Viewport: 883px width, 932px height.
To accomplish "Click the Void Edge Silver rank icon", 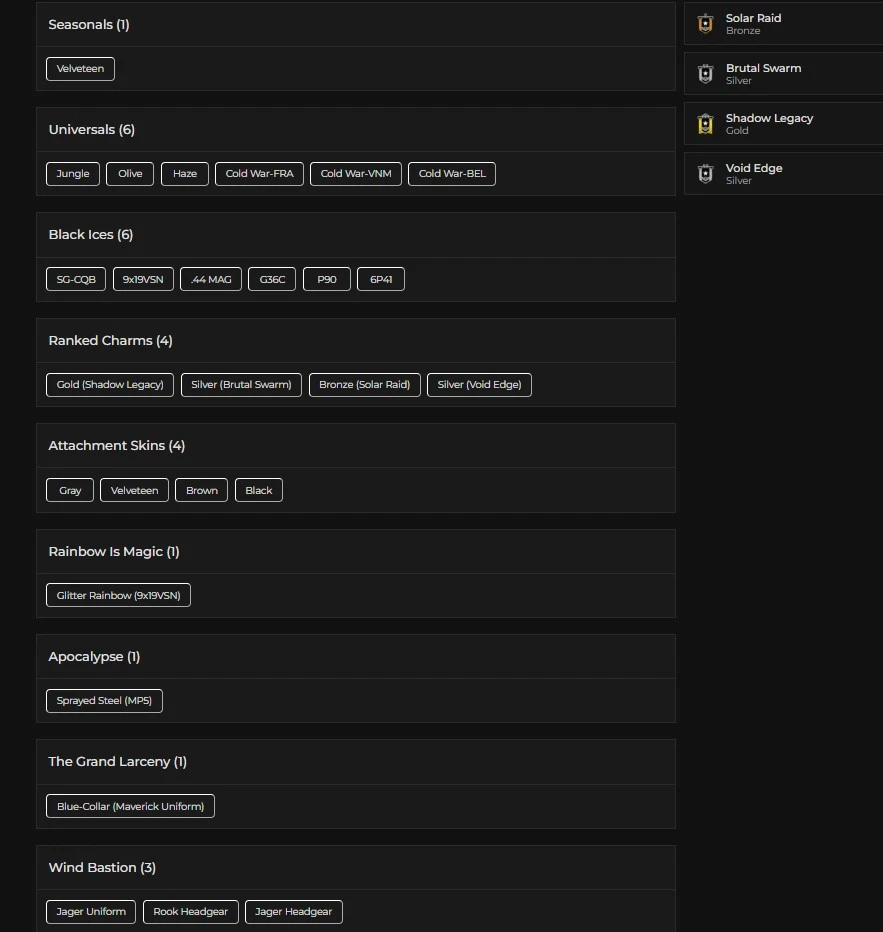I will pyautogui.click(x=705, y=174).
